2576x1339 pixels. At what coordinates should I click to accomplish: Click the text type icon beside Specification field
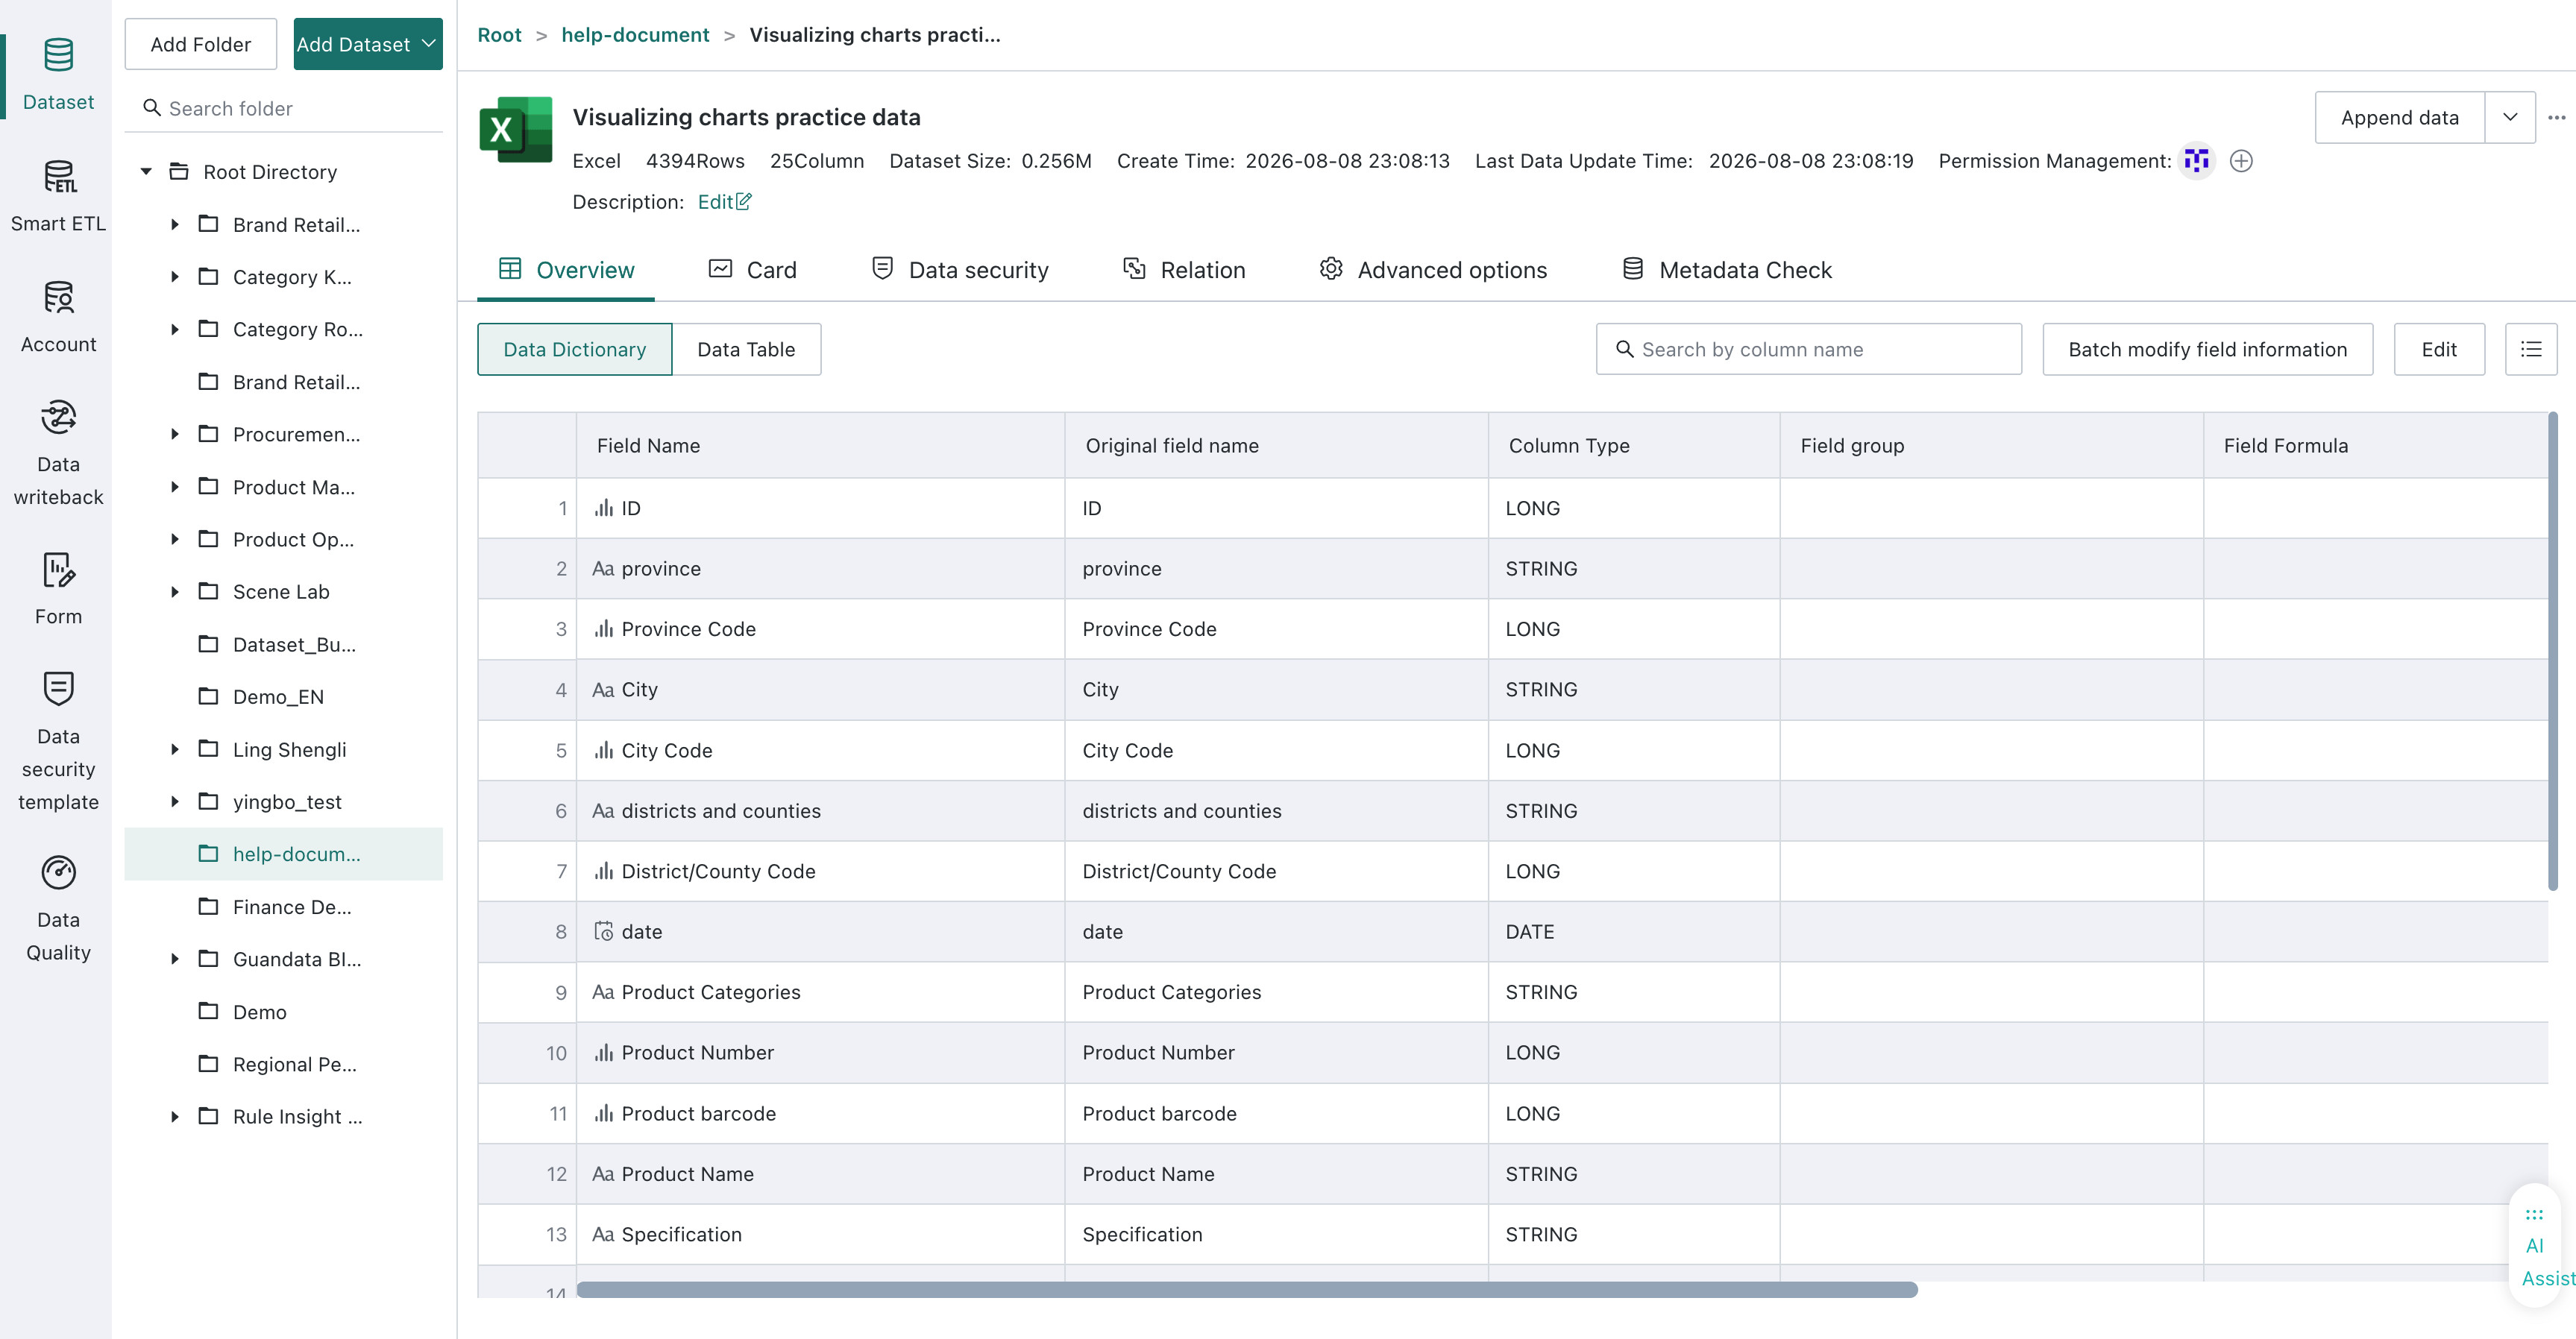coord(603,1235)
